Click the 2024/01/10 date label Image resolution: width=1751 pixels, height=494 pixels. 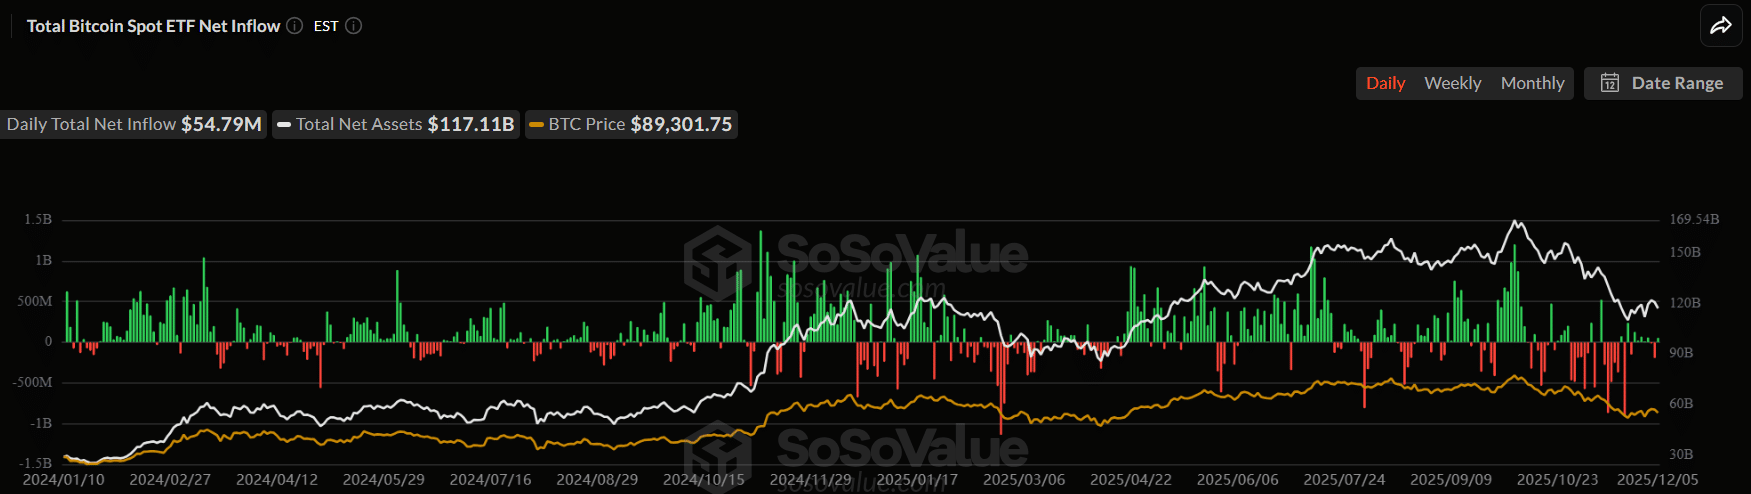coord(63,480)
